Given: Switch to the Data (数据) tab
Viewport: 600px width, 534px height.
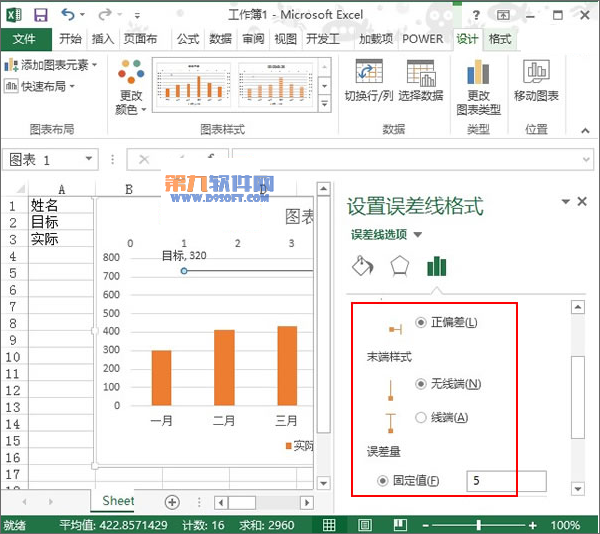Looking at the screenshot, I should [x=220, y=39].
